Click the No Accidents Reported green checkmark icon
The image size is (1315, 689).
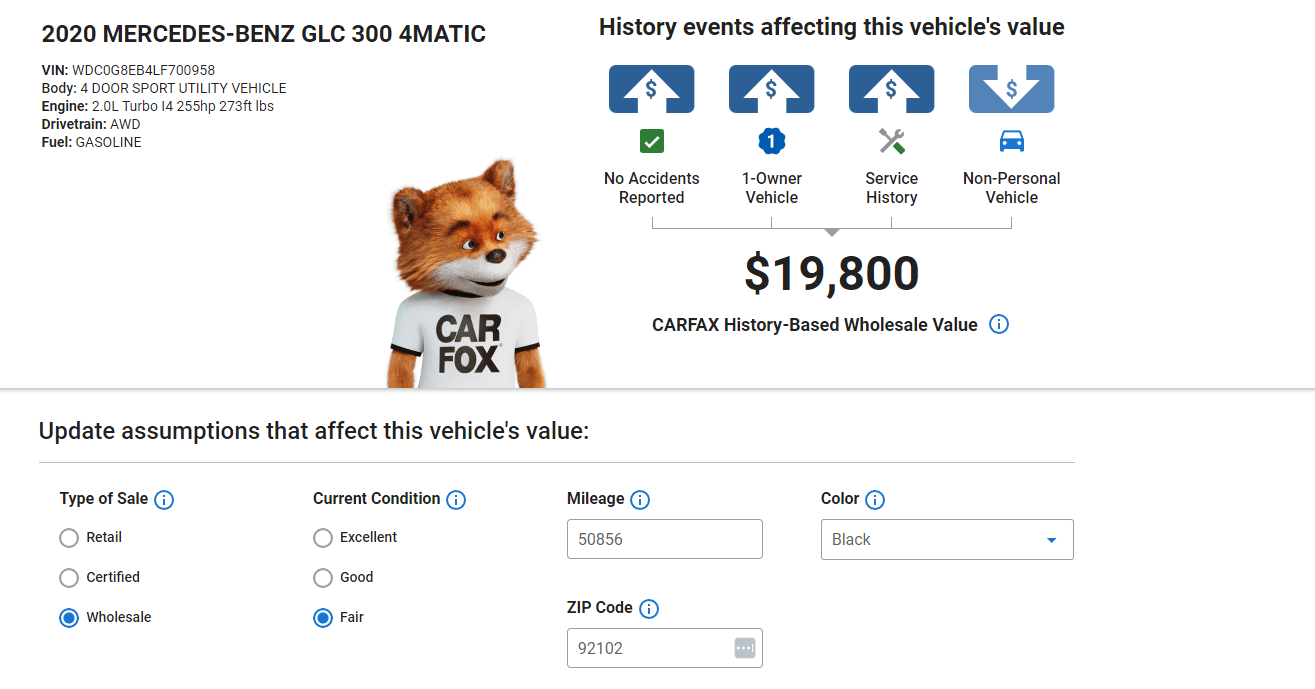[x=651, y=141]
